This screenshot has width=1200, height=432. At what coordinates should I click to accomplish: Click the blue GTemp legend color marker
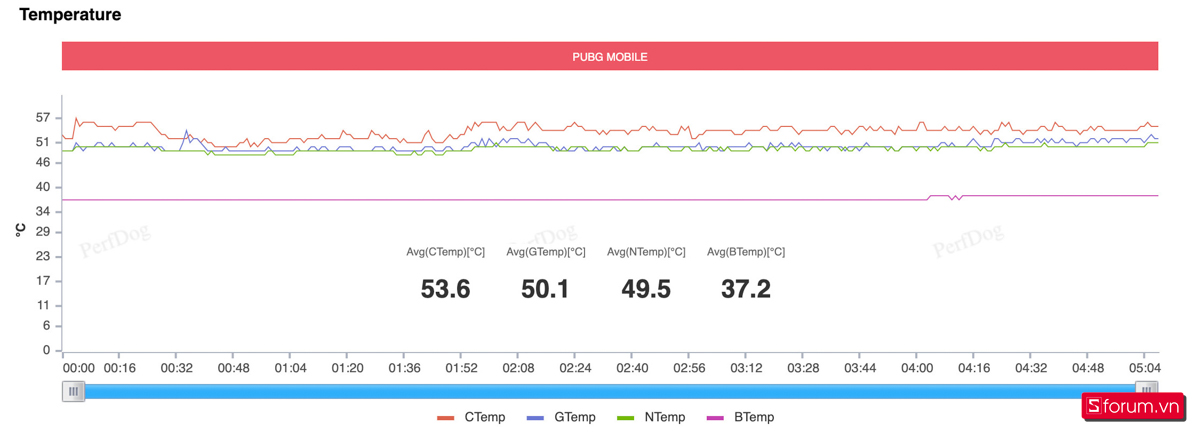coord(535,417)
